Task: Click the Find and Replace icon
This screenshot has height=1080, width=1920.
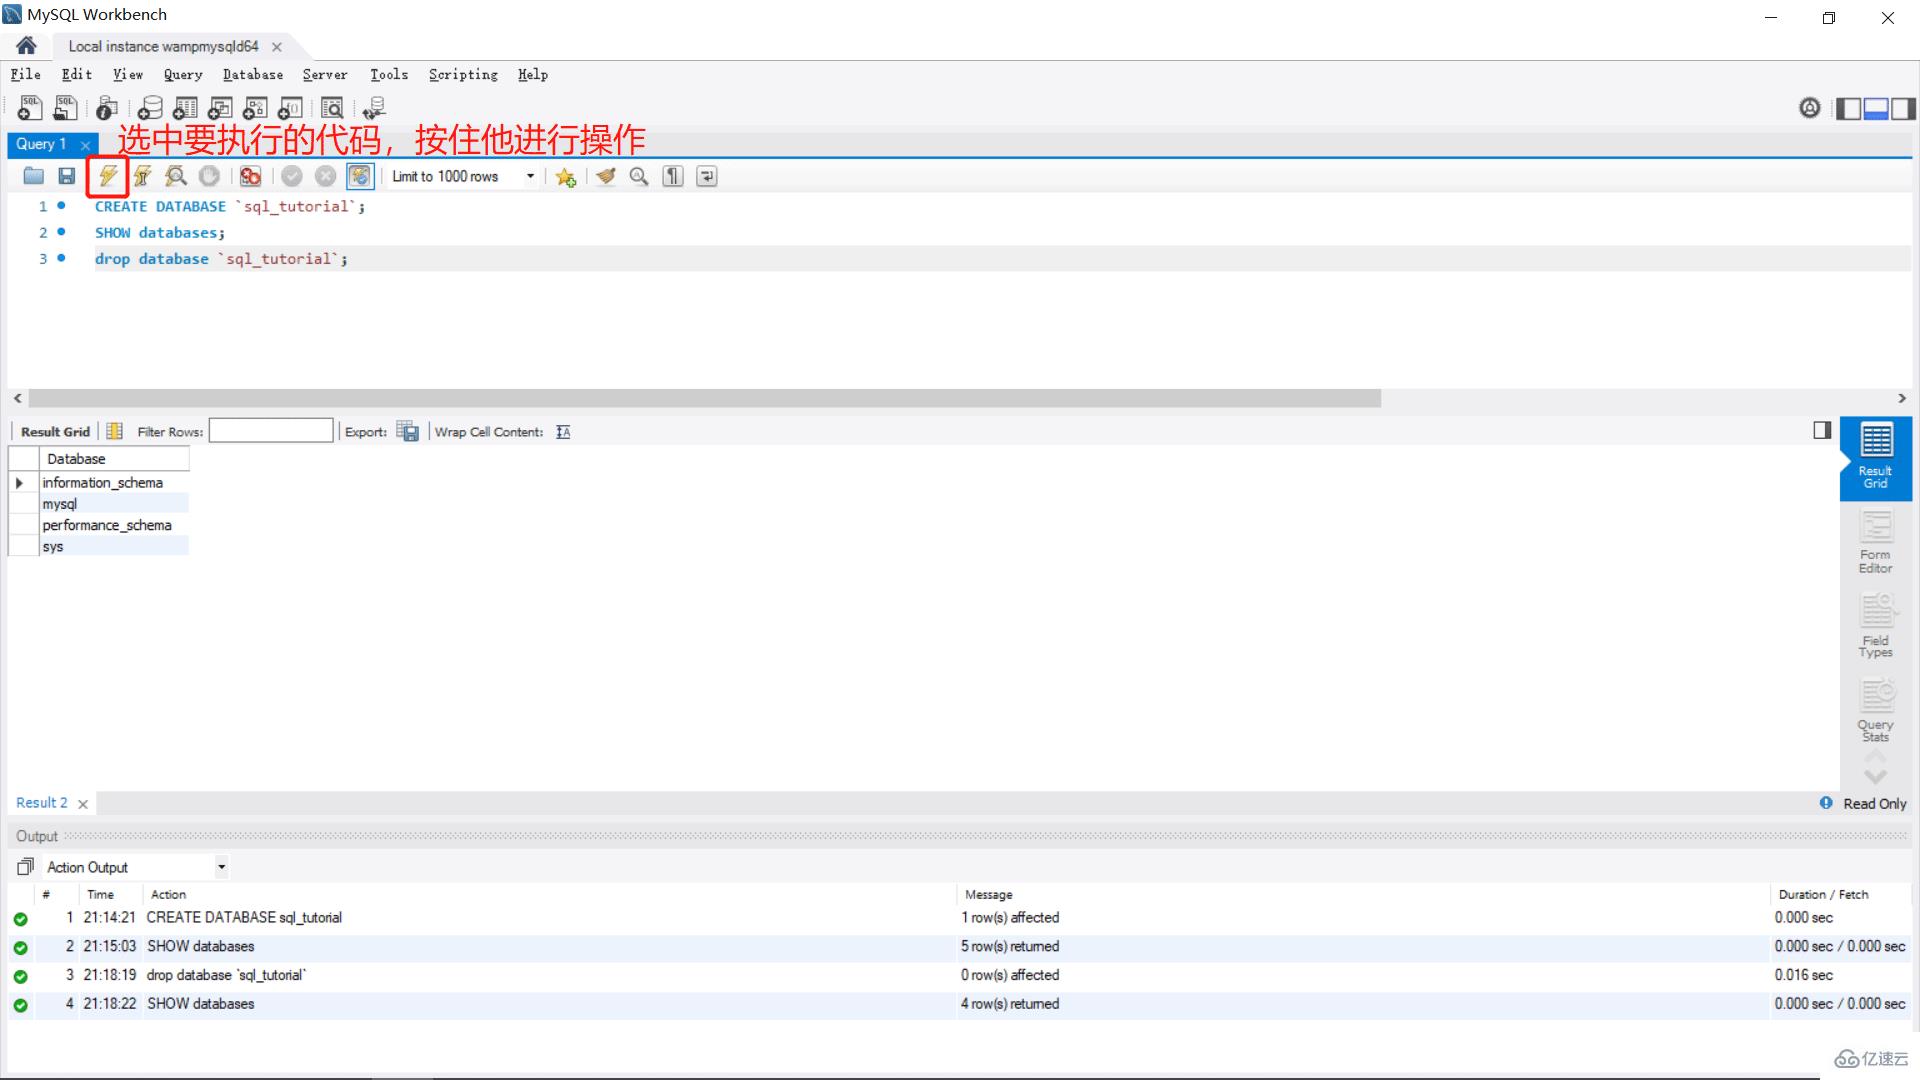Action: [x=640, y=175]
